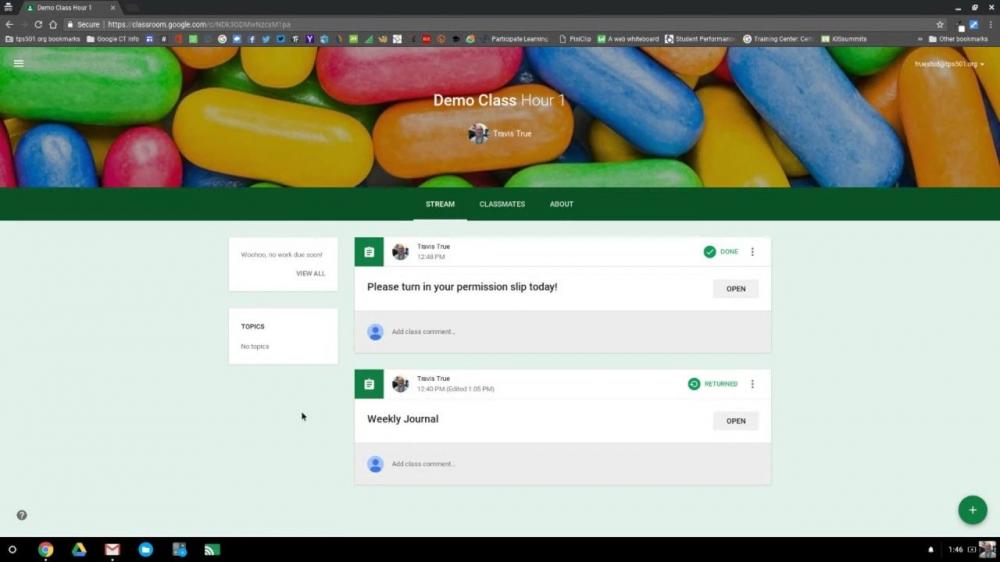1000x562 pixels.
Task: Click the permission slip assignment icon
Action: (x=369, y=252)
